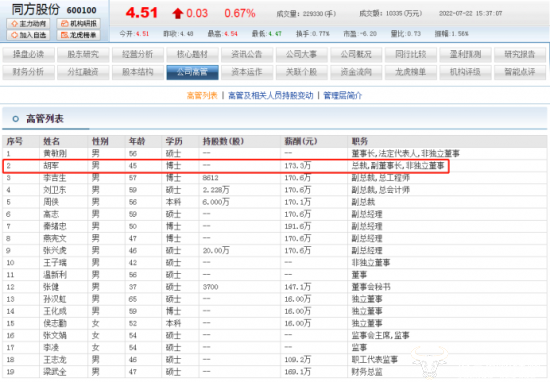Click the stock name 同方股份
Image resolution: width=550 pixels, height=382 pixels.
36,9
